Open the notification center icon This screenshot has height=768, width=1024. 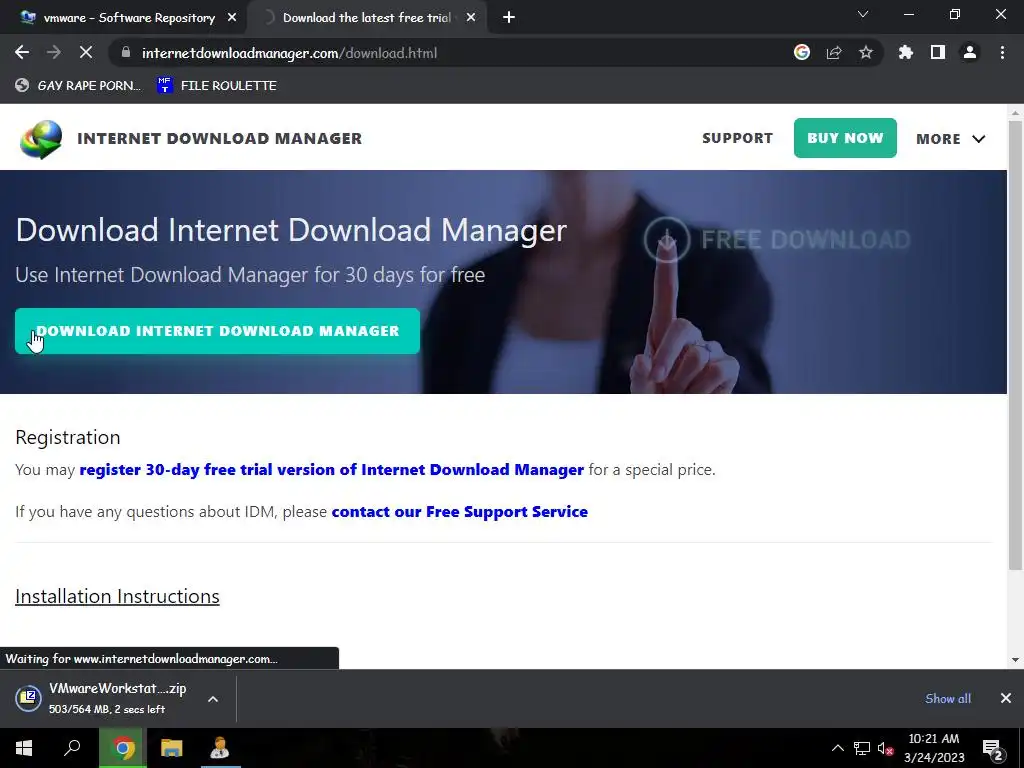pos(993,749)
